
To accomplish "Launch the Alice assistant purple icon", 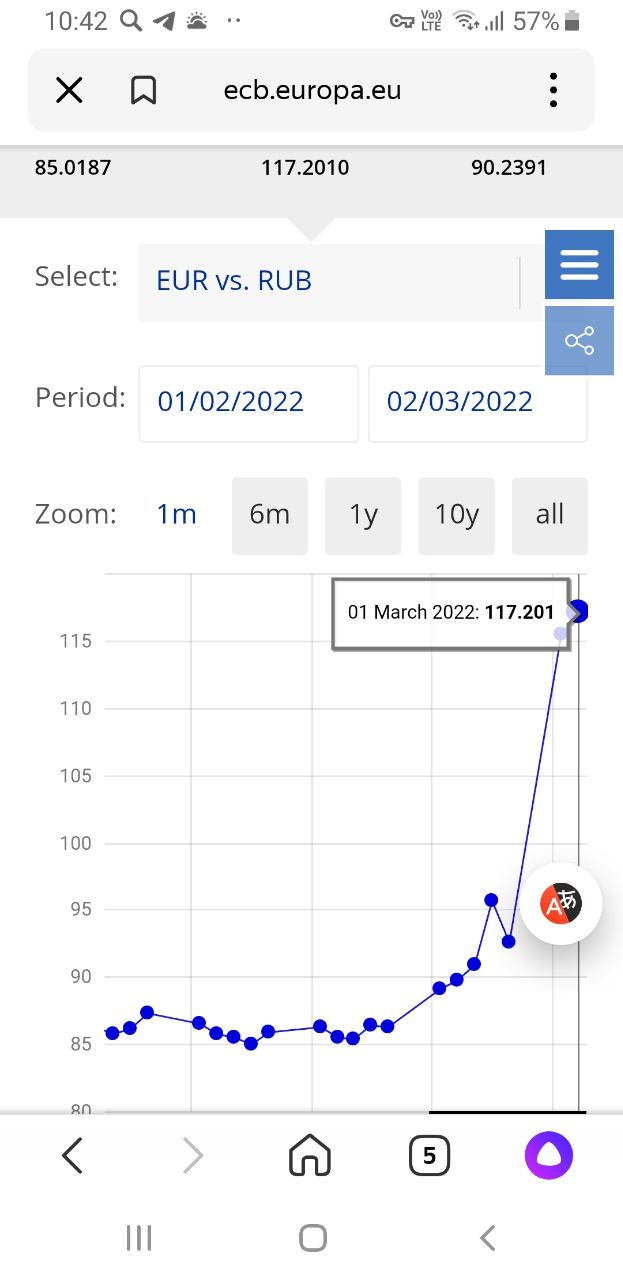I will 549,1157.
